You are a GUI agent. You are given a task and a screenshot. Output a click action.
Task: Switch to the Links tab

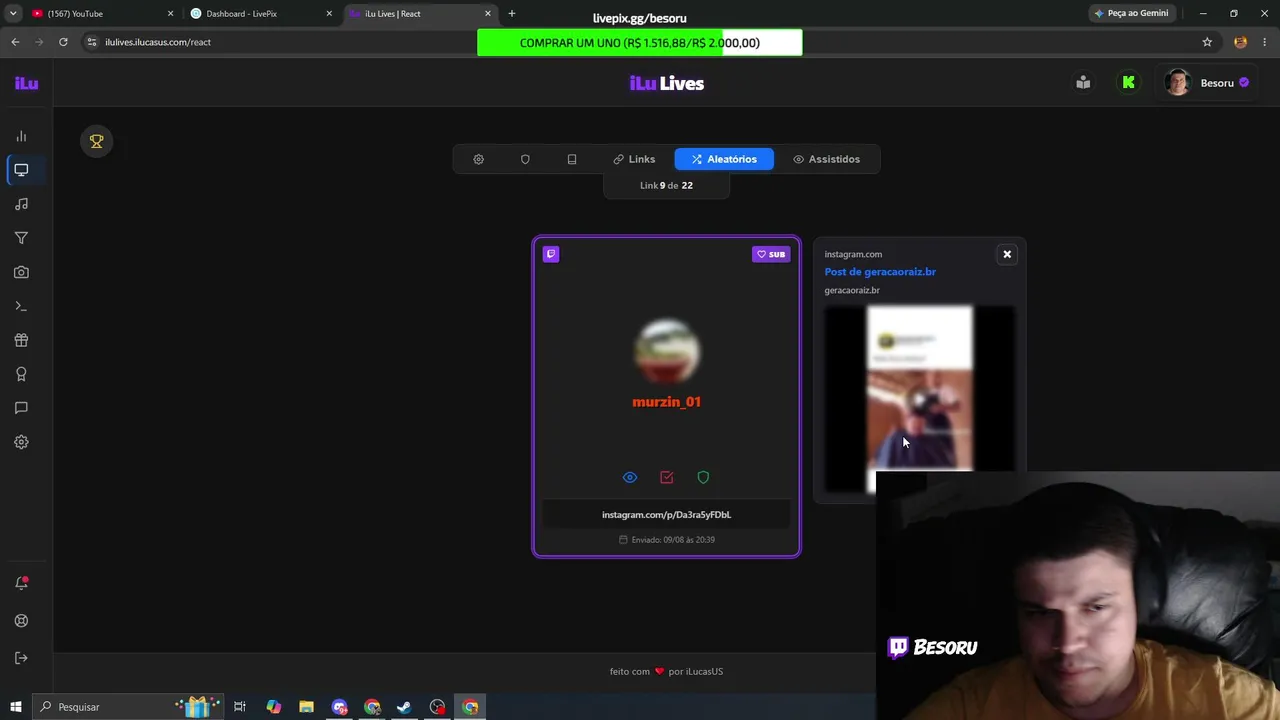[634, 159]
